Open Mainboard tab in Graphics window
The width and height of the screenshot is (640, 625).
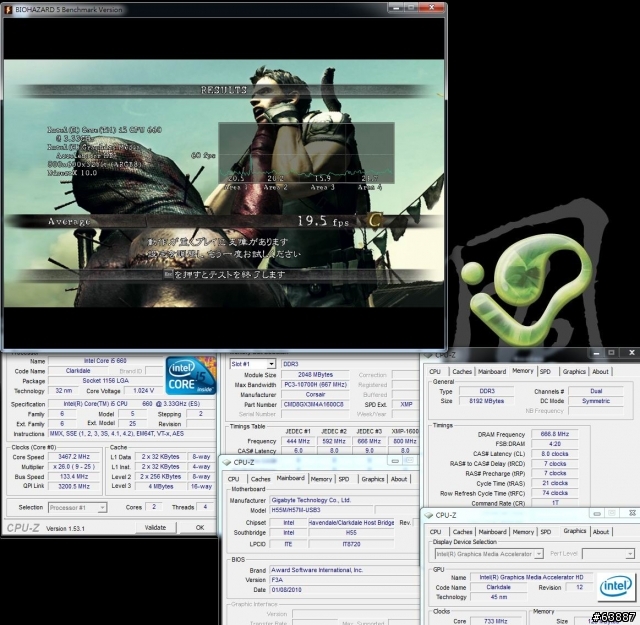(x=492, y=532)
